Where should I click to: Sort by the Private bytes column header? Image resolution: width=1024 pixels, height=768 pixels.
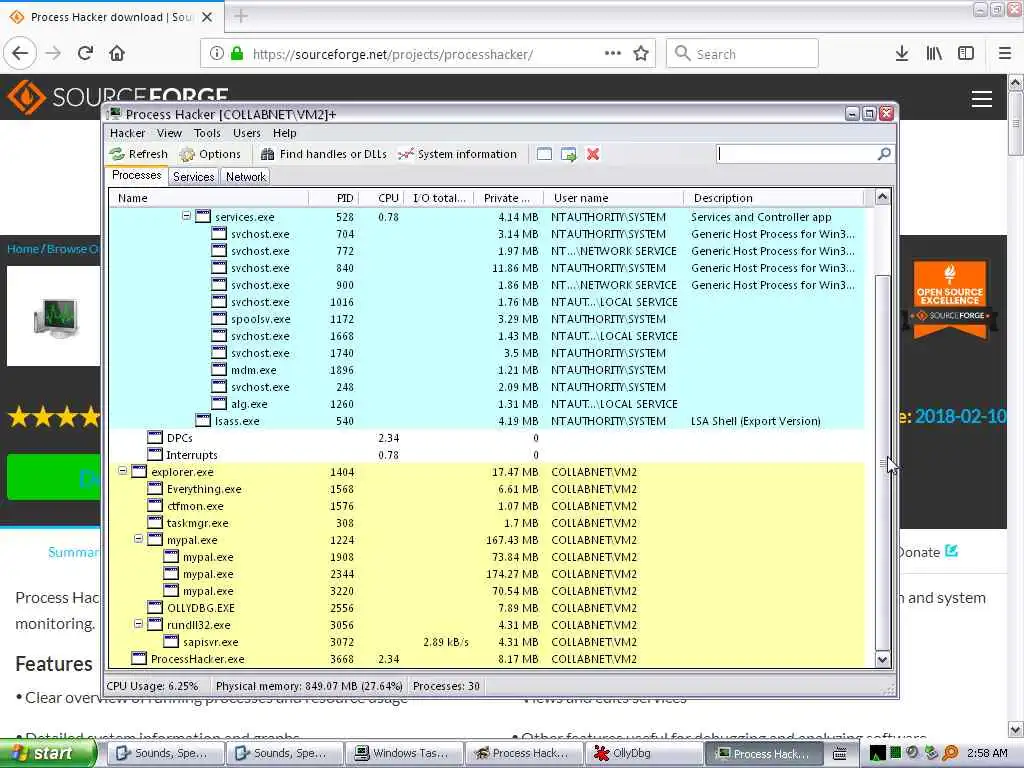click(x=509, y=198)
